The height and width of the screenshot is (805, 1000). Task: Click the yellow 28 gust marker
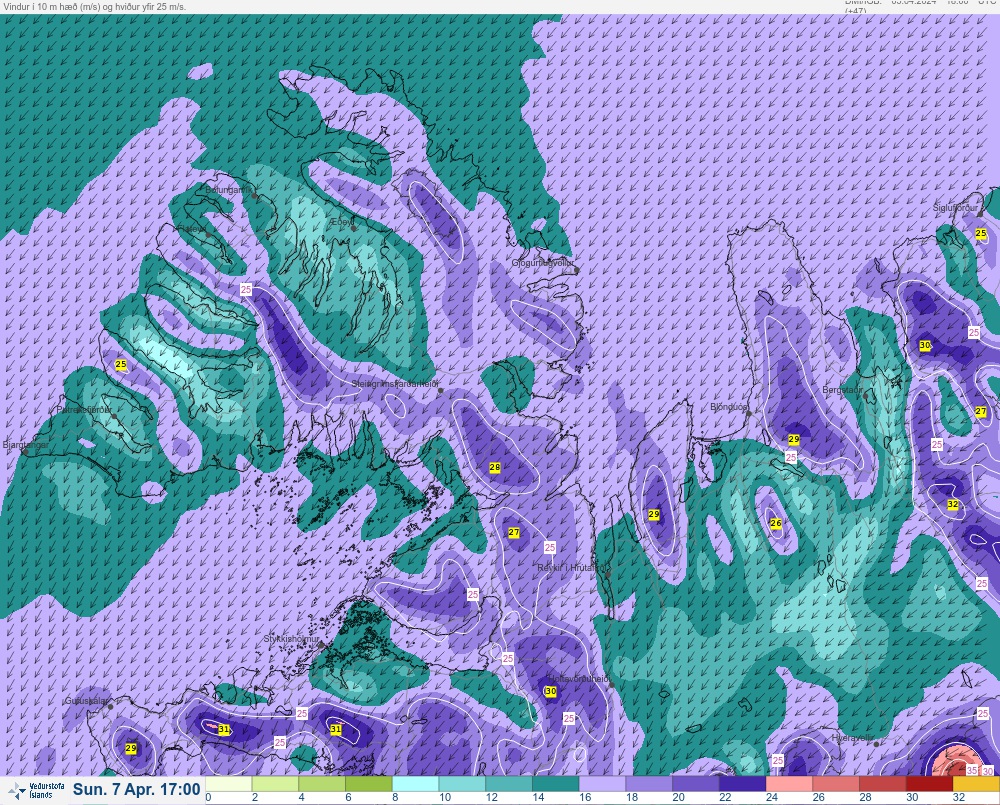(495, 468)
